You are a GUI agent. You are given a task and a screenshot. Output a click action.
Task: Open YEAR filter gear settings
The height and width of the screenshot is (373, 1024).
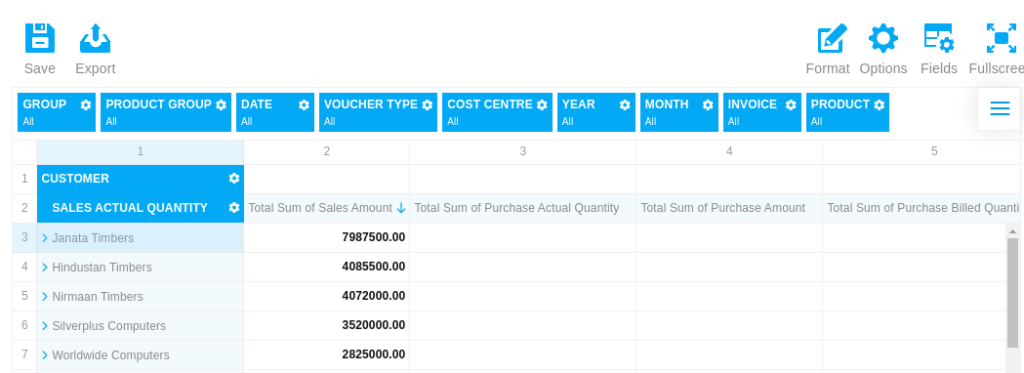[625, 105]
